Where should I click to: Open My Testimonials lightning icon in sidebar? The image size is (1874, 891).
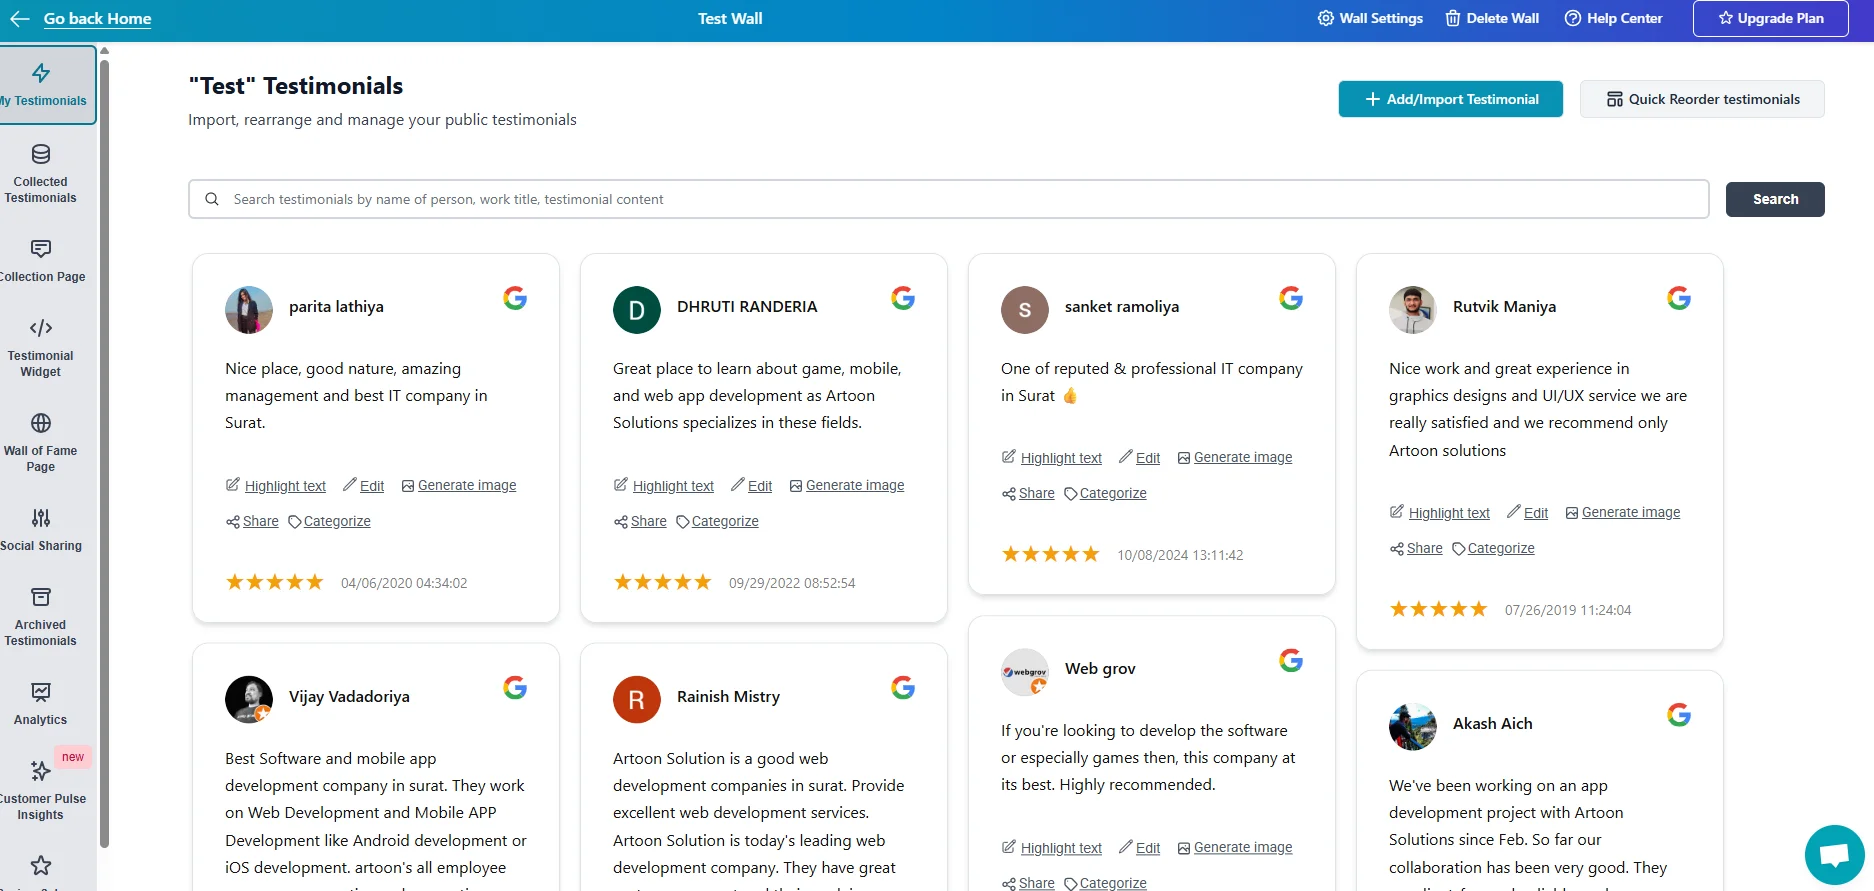pos(41,73)
